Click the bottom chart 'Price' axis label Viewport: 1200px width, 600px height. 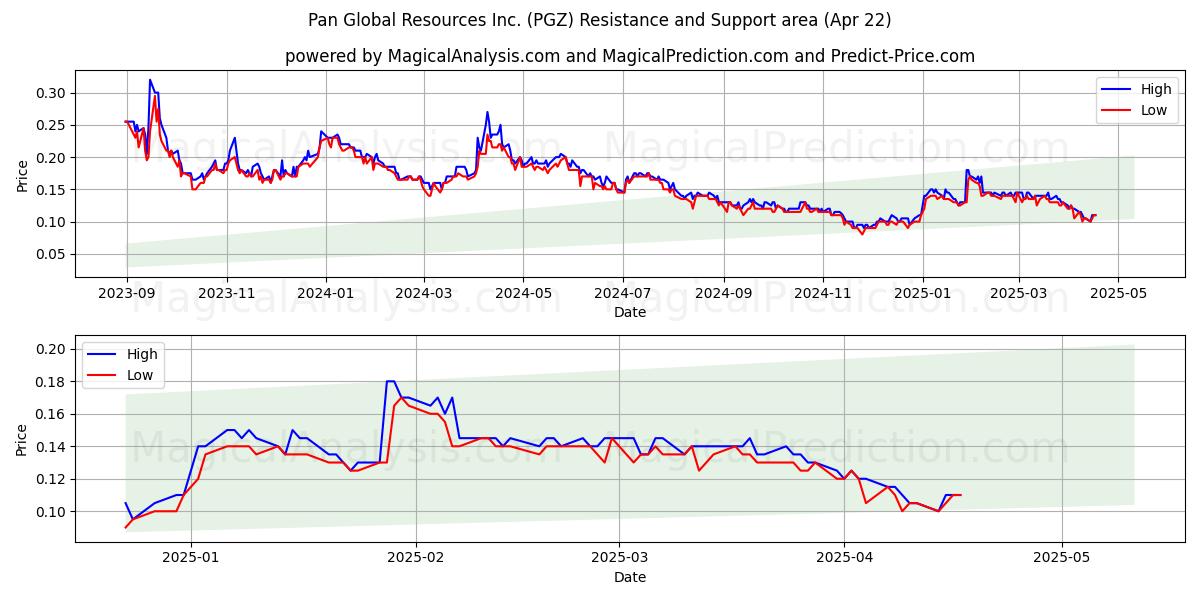[23, 438]
